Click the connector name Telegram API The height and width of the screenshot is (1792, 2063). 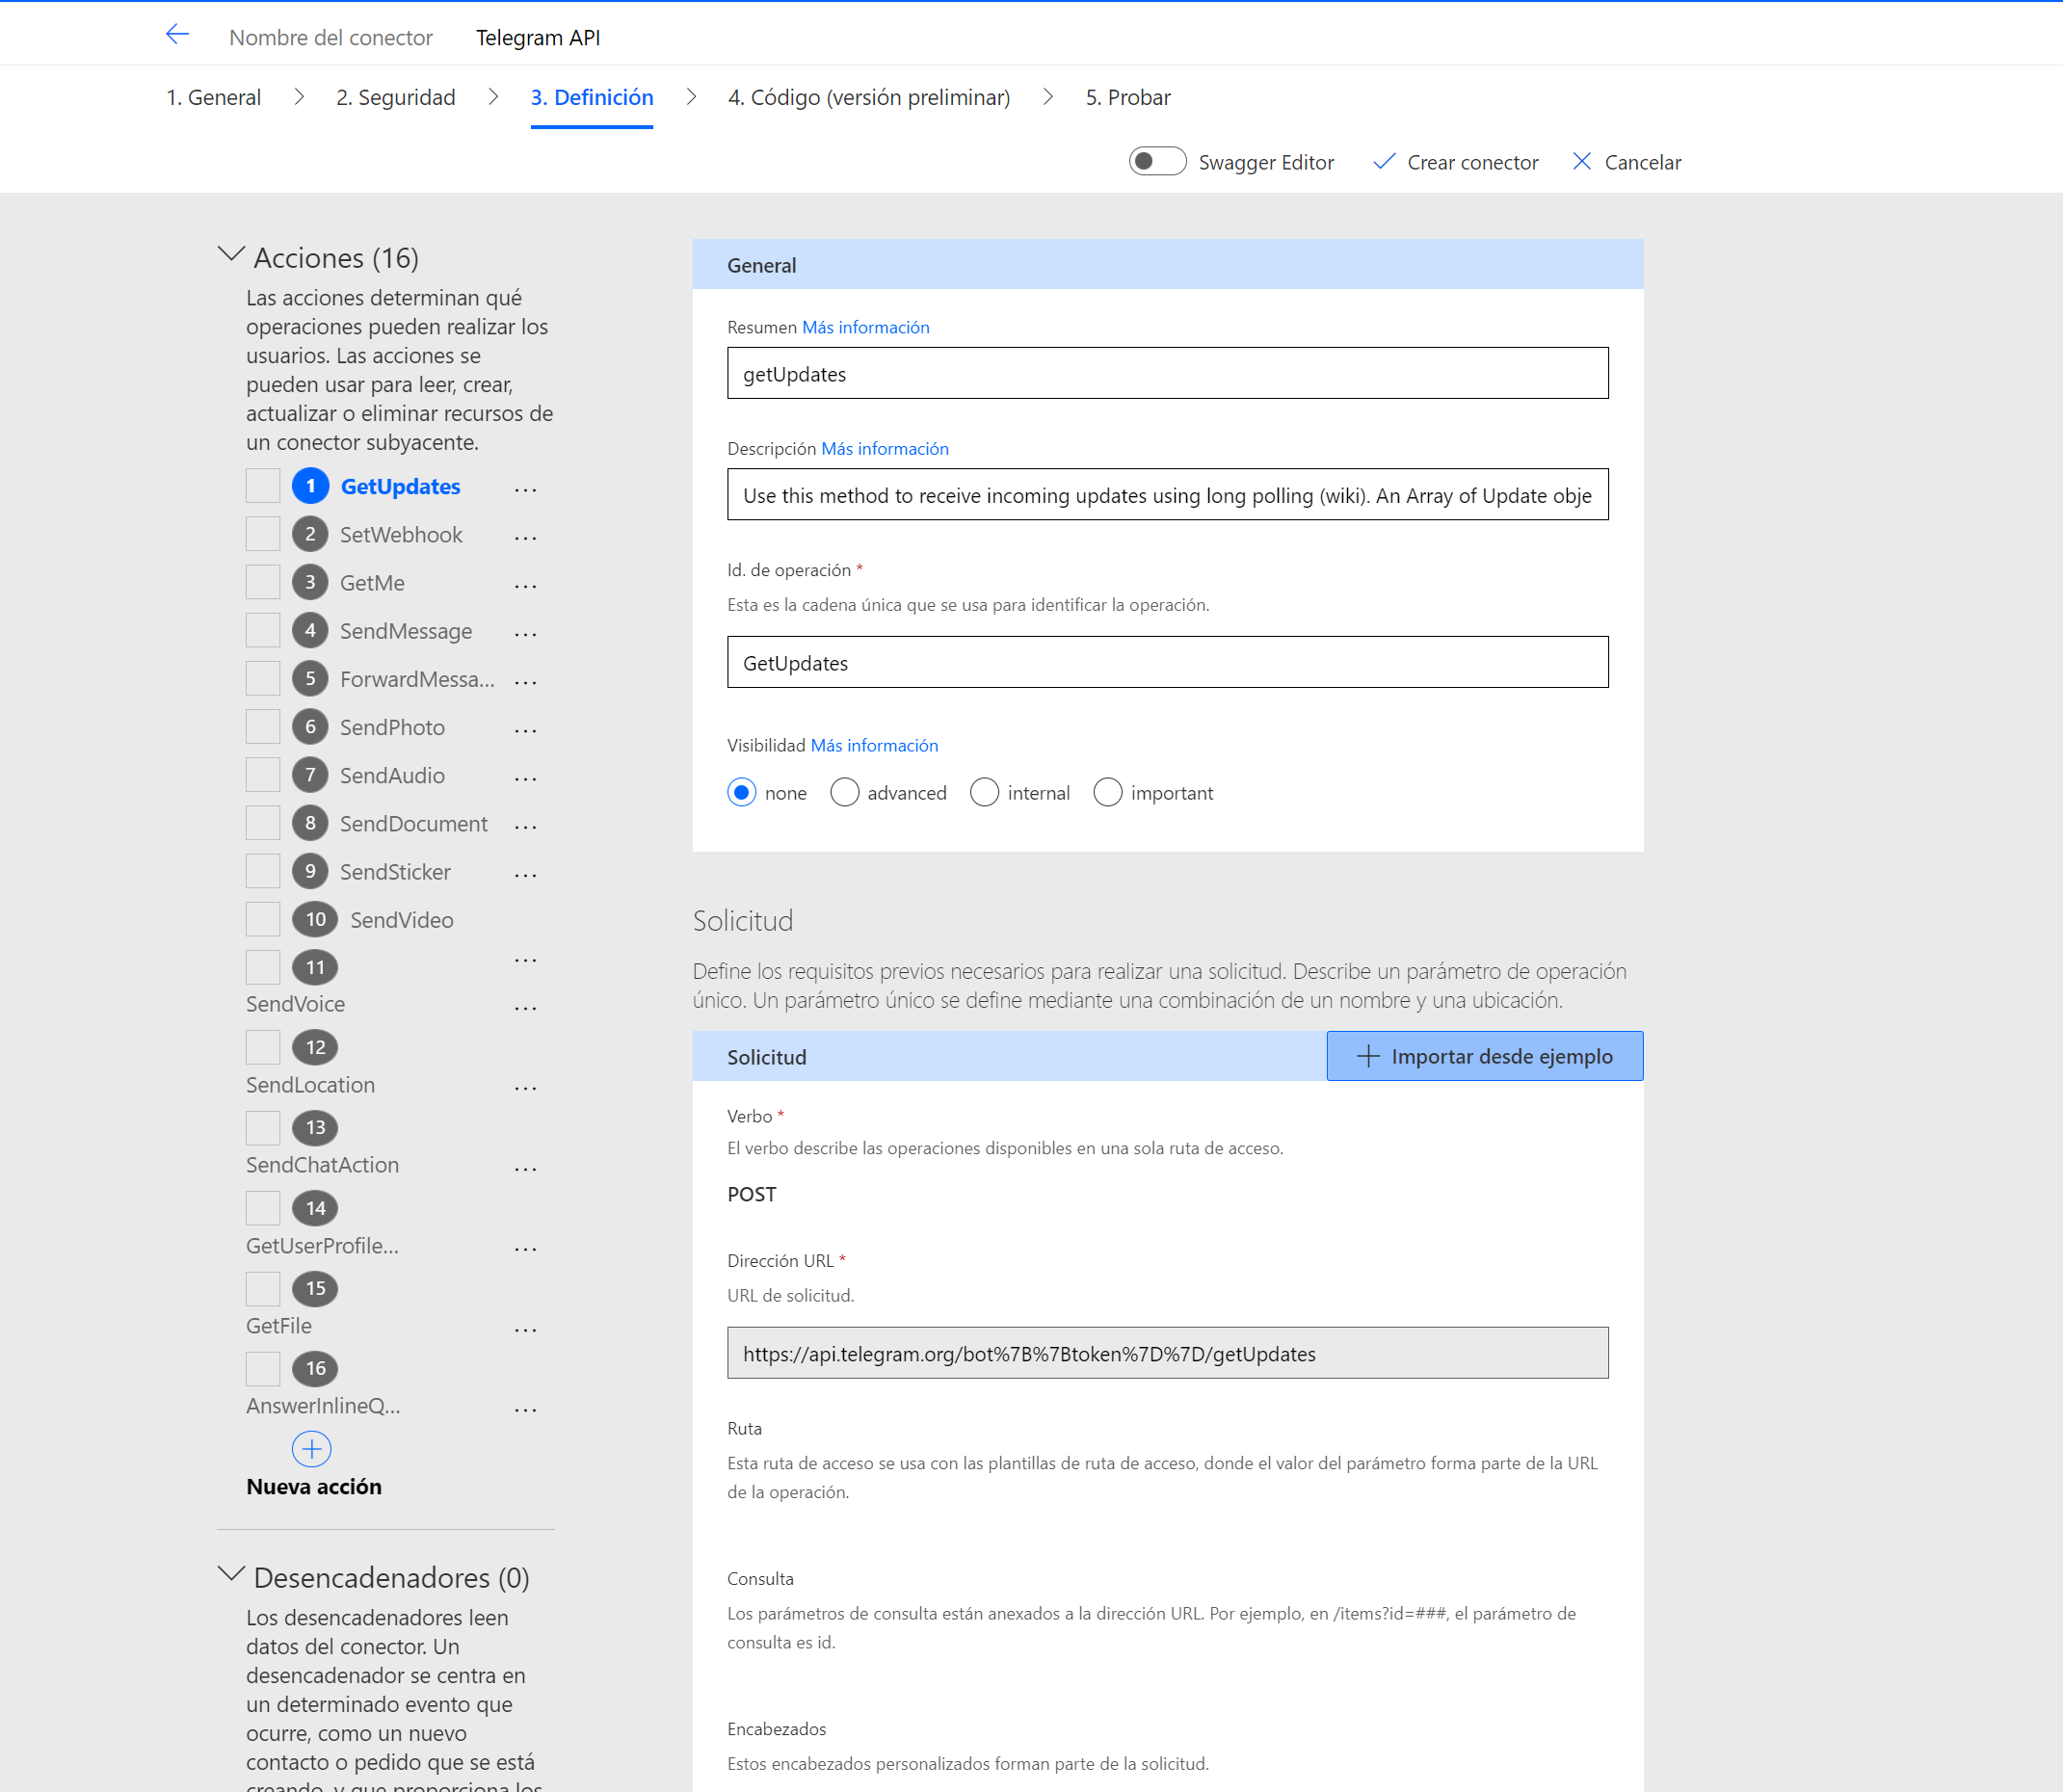point(538,37)
